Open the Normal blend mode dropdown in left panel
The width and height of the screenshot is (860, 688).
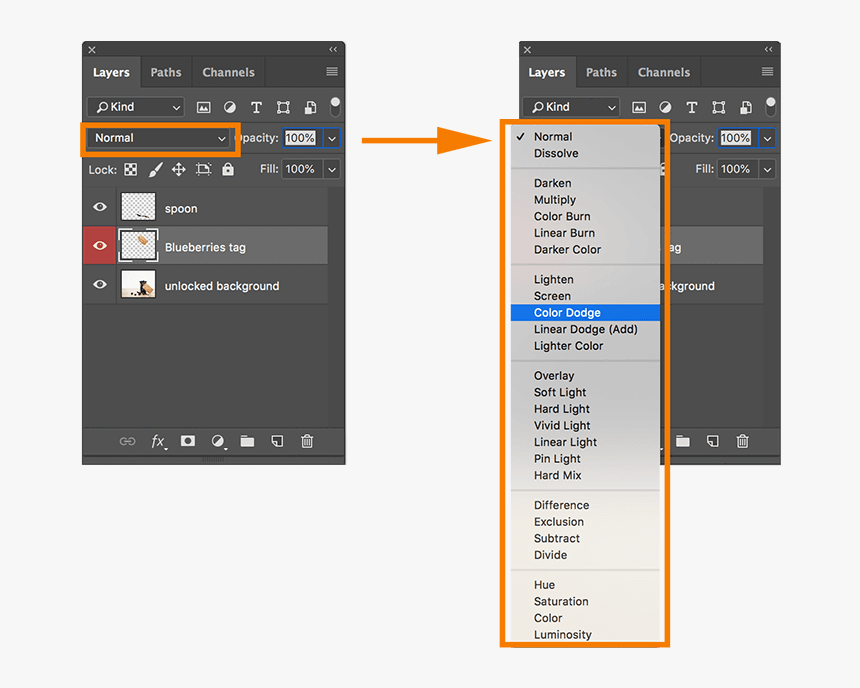160,138
